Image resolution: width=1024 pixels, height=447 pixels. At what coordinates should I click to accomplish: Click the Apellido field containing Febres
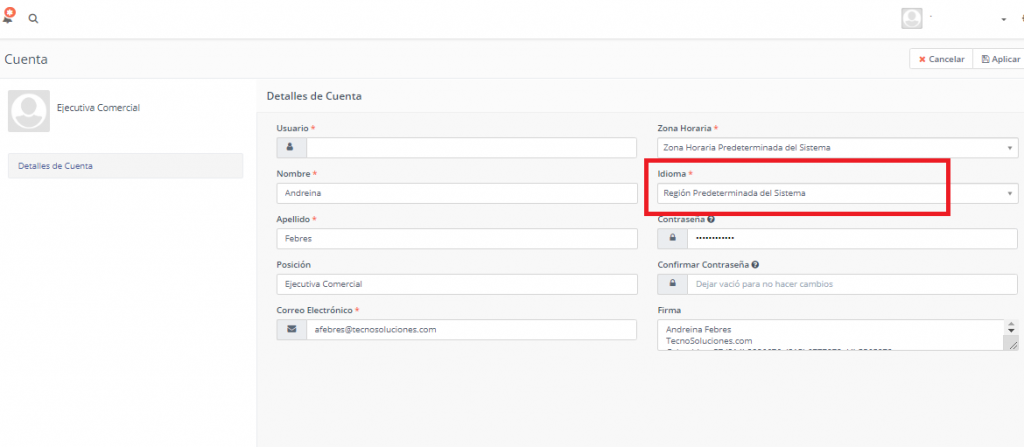click(x=456, y=239)
